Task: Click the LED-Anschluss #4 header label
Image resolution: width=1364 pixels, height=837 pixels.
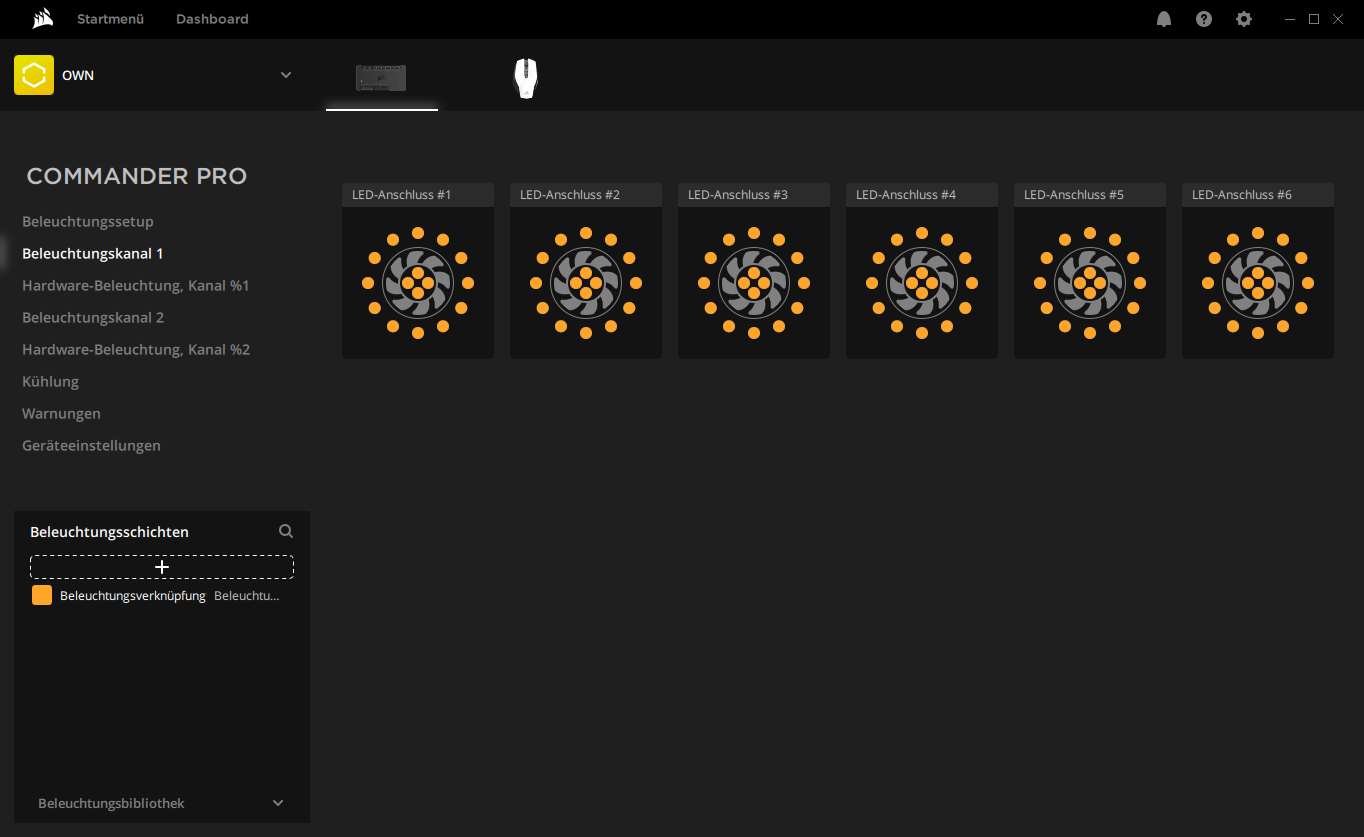Action: point(906,195)
